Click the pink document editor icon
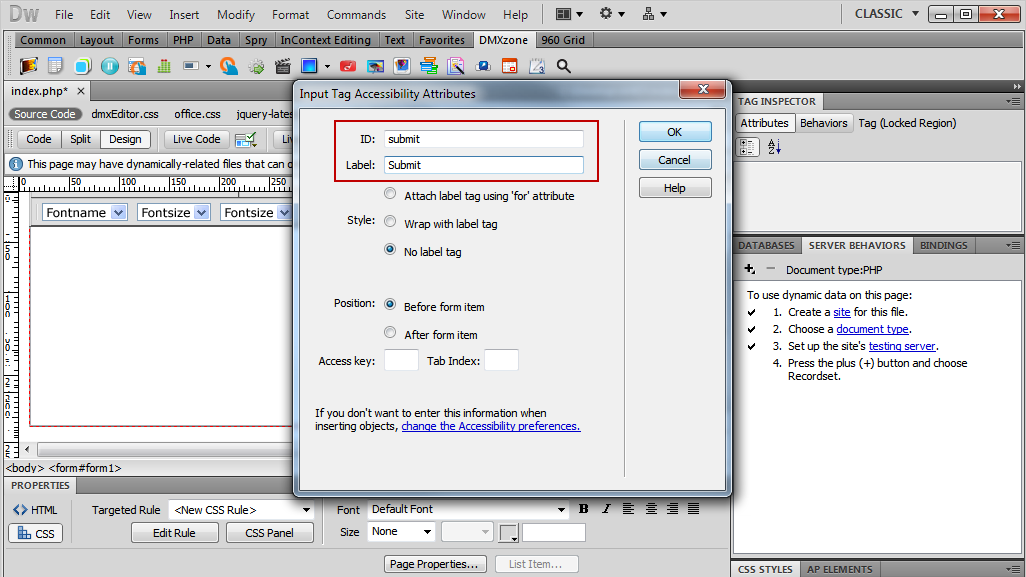1026x577 pixels. (x=456, y=66)
